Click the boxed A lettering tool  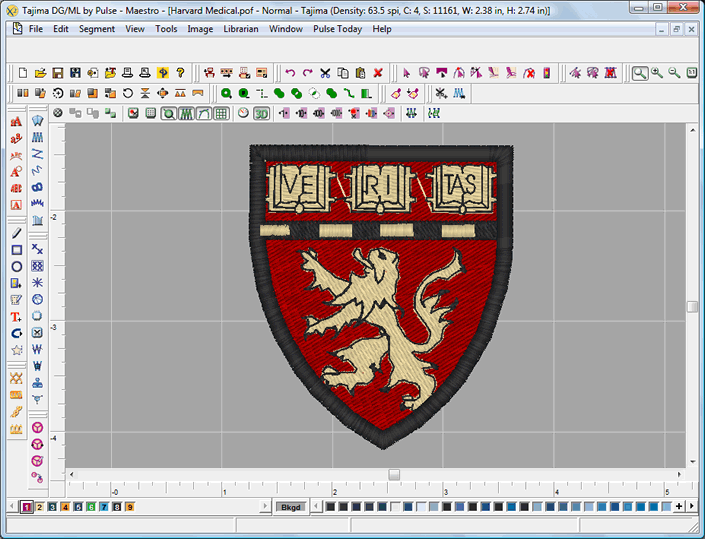coord(16,205)
